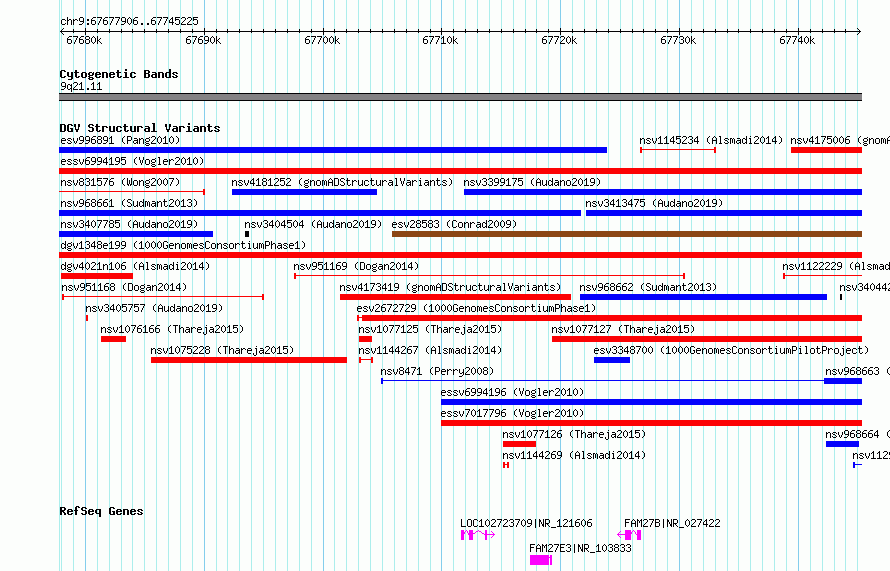The height and width of the screenshot is (571, 890).
Task: Select nsv1144267 (Alsmadi2014) label
Action: (x=430, y=350)
